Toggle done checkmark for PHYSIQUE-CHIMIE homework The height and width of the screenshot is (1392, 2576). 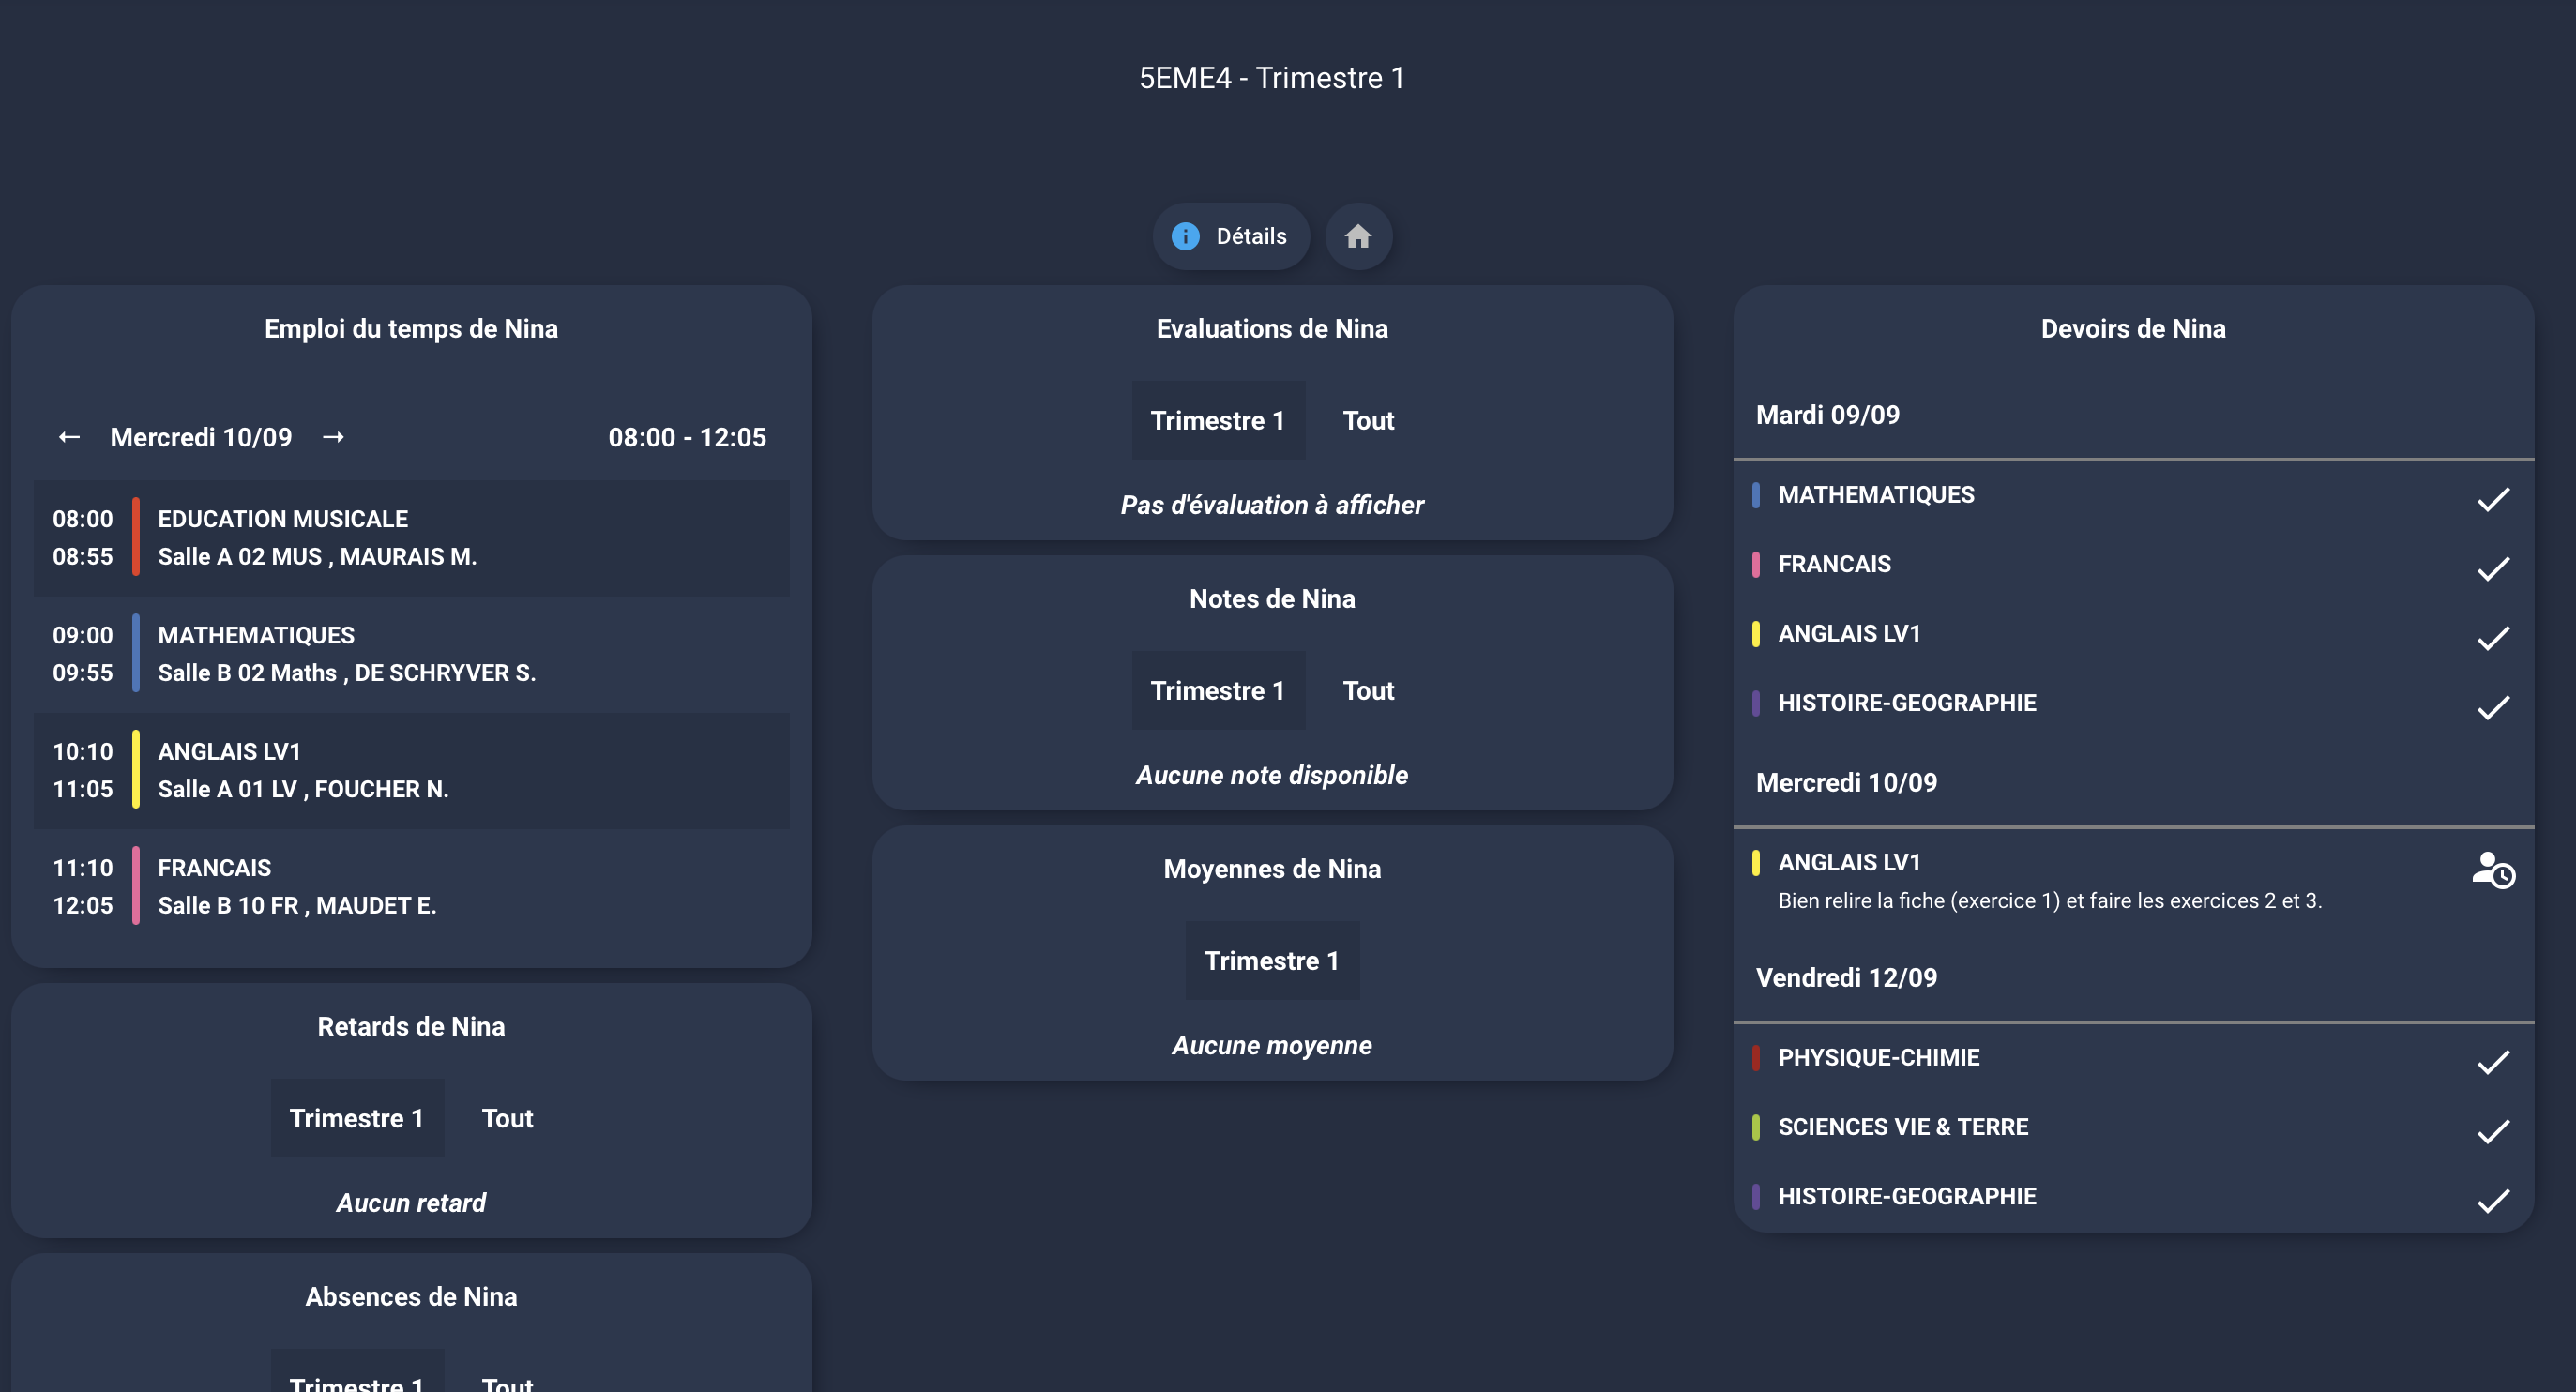[2492, 1061]
